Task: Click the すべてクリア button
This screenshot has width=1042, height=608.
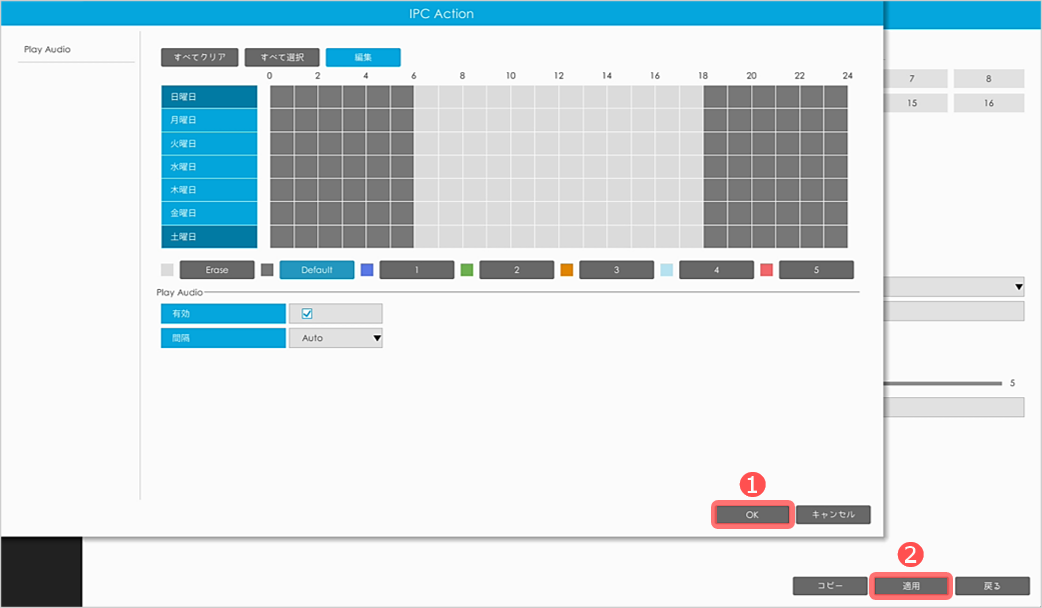Action: coord(200,57)
